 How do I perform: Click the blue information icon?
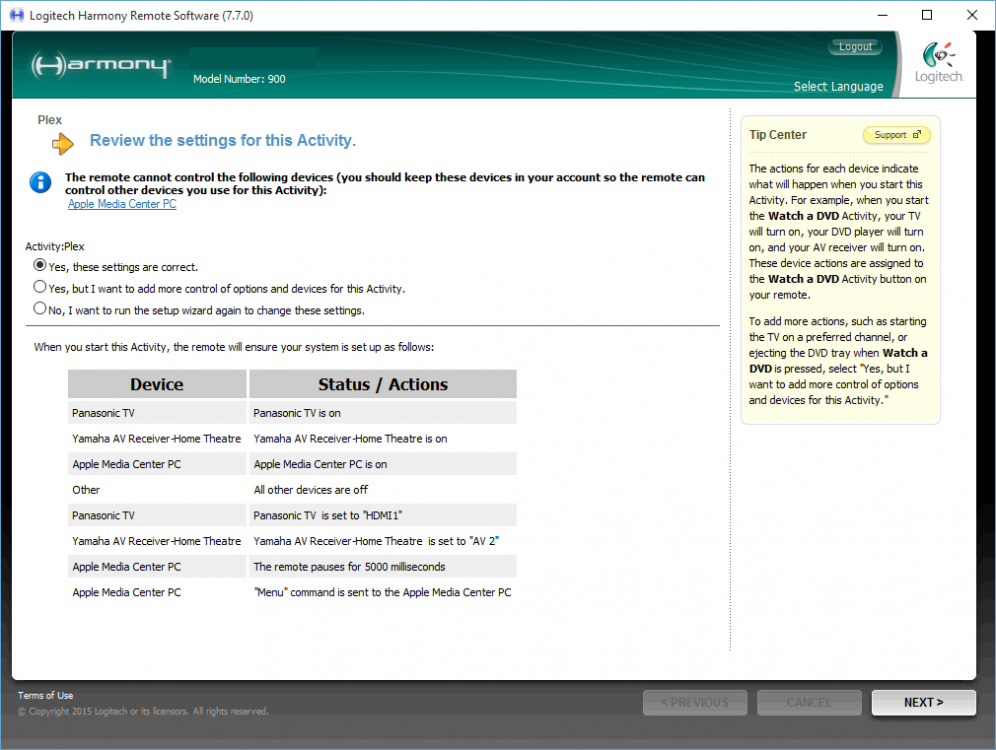tap(40, 182)
